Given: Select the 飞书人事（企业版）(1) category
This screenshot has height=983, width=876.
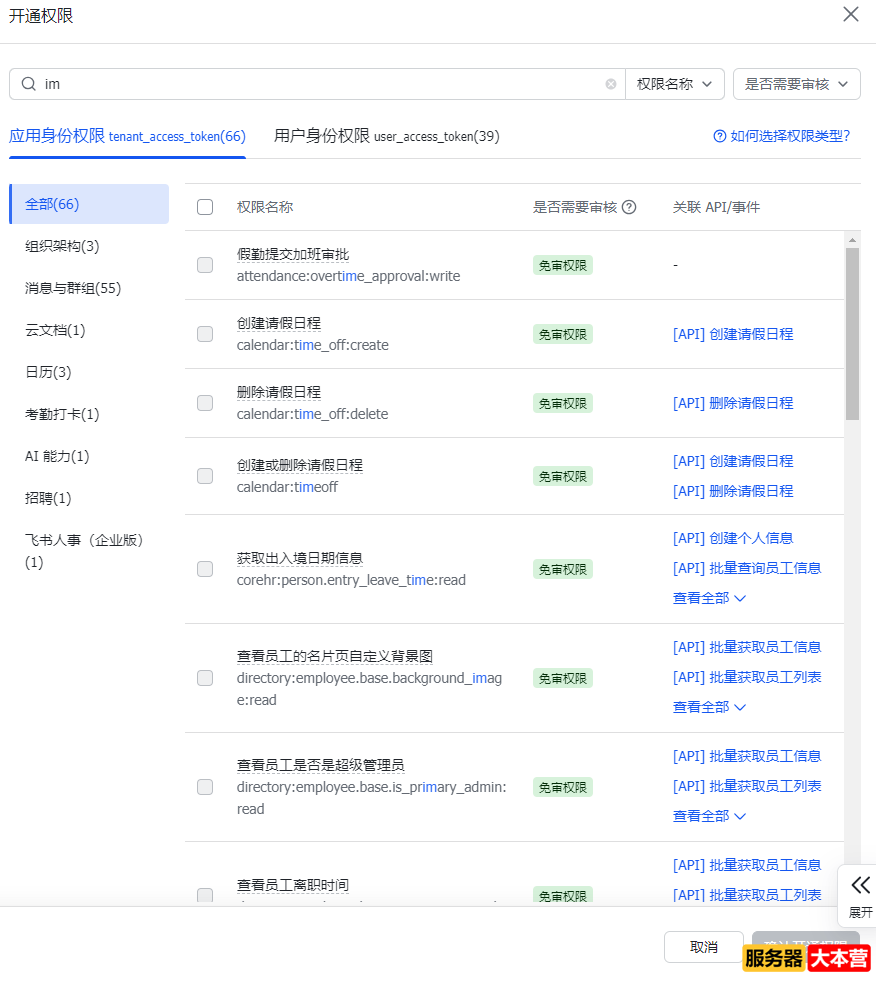Looking at the screenshot, I should click(84, 550).
